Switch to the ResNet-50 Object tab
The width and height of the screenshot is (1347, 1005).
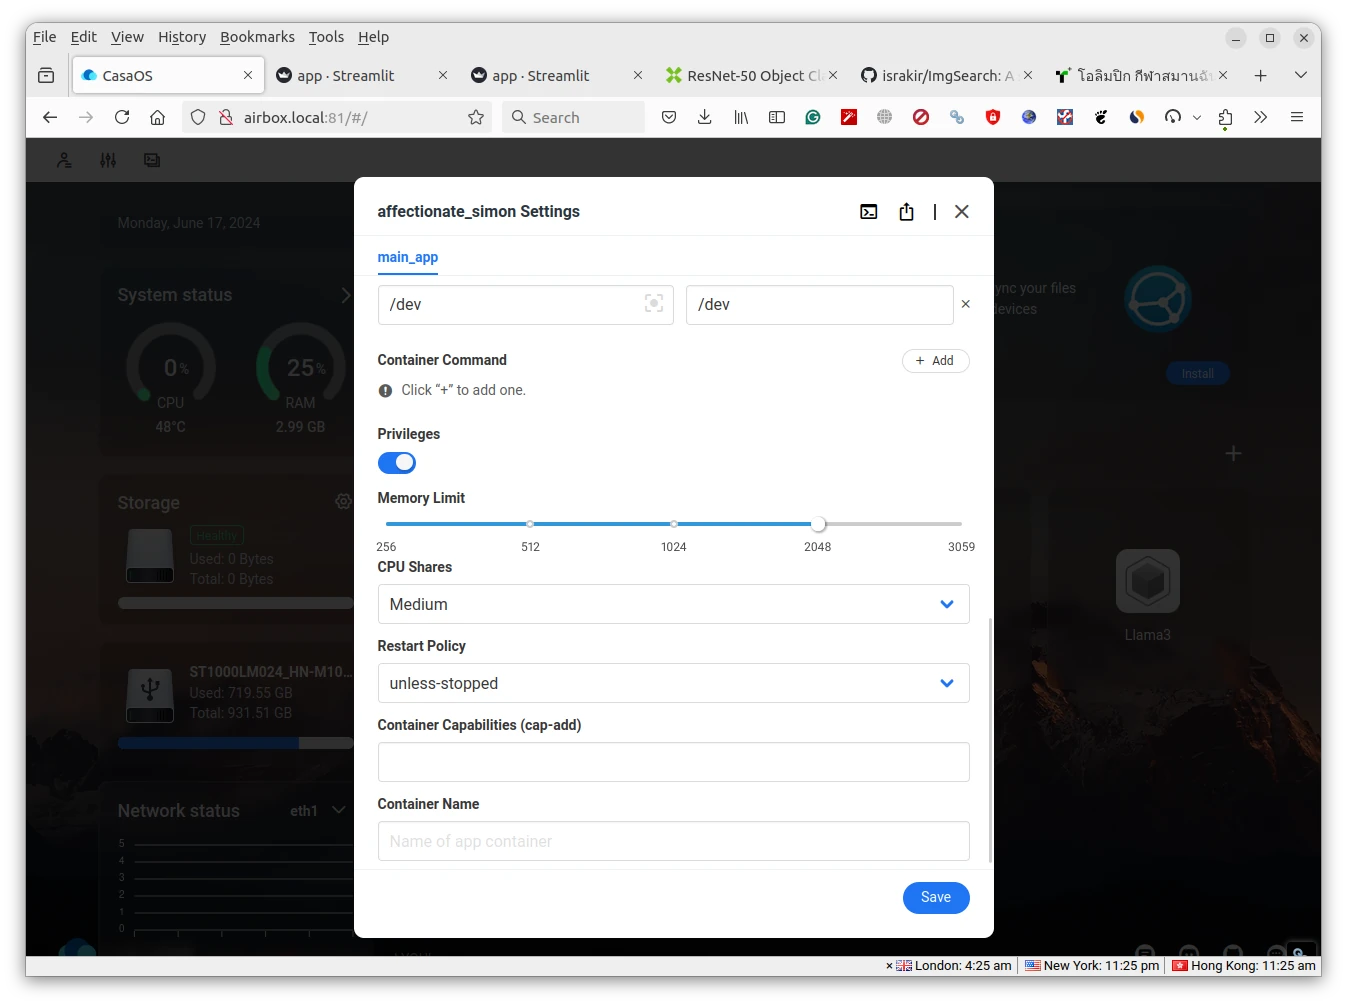coord(751,76)
